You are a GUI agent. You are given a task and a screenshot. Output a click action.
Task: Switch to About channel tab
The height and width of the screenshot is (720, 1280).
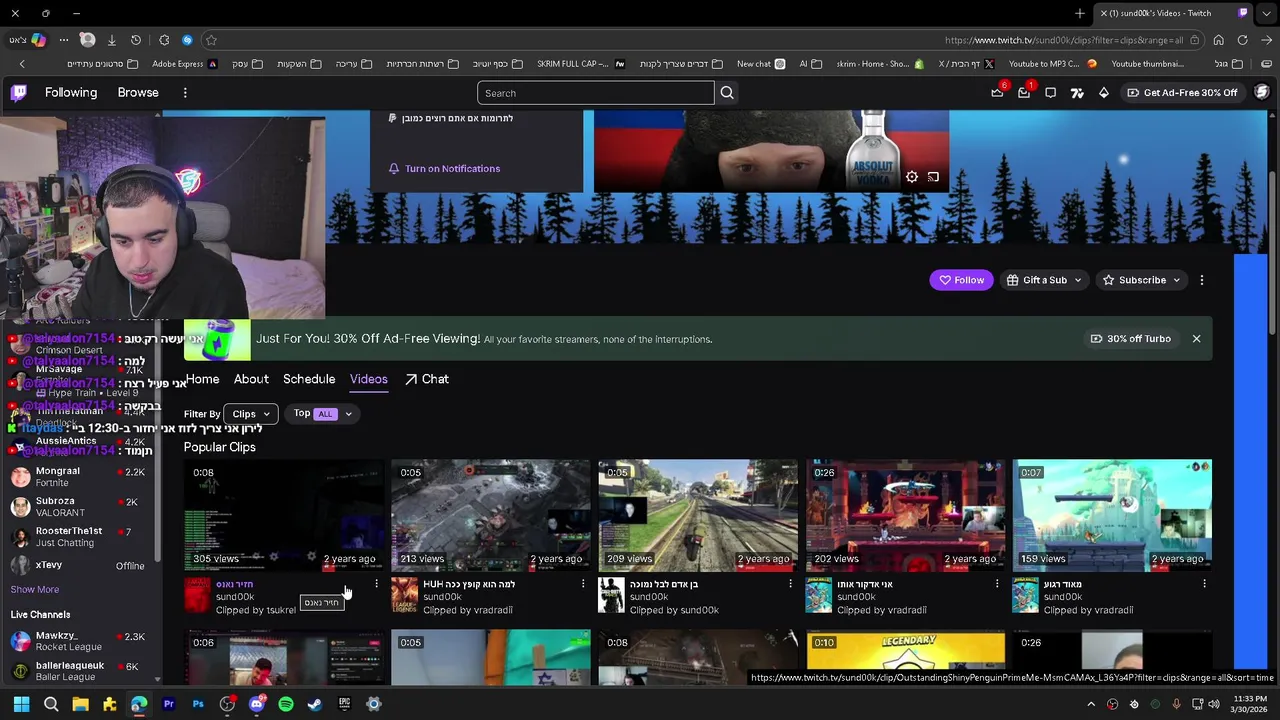click(251, 379)
